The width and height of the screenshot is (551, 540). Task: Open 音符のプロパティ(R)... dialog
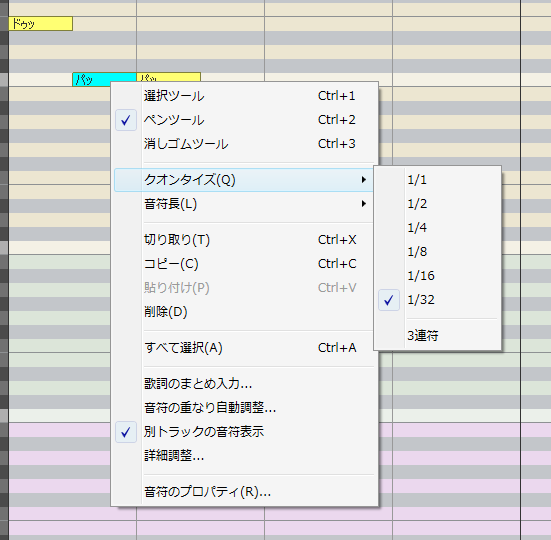coord(245,492)
